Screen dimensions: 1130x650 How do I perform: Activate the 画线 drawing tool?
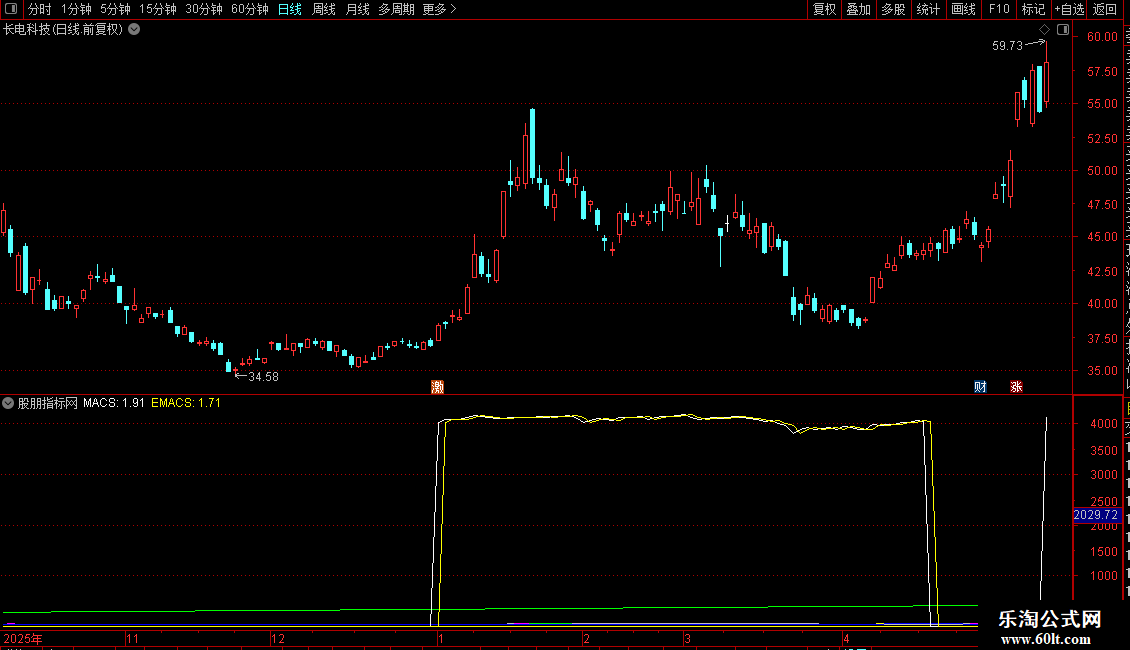pos(964,9)
